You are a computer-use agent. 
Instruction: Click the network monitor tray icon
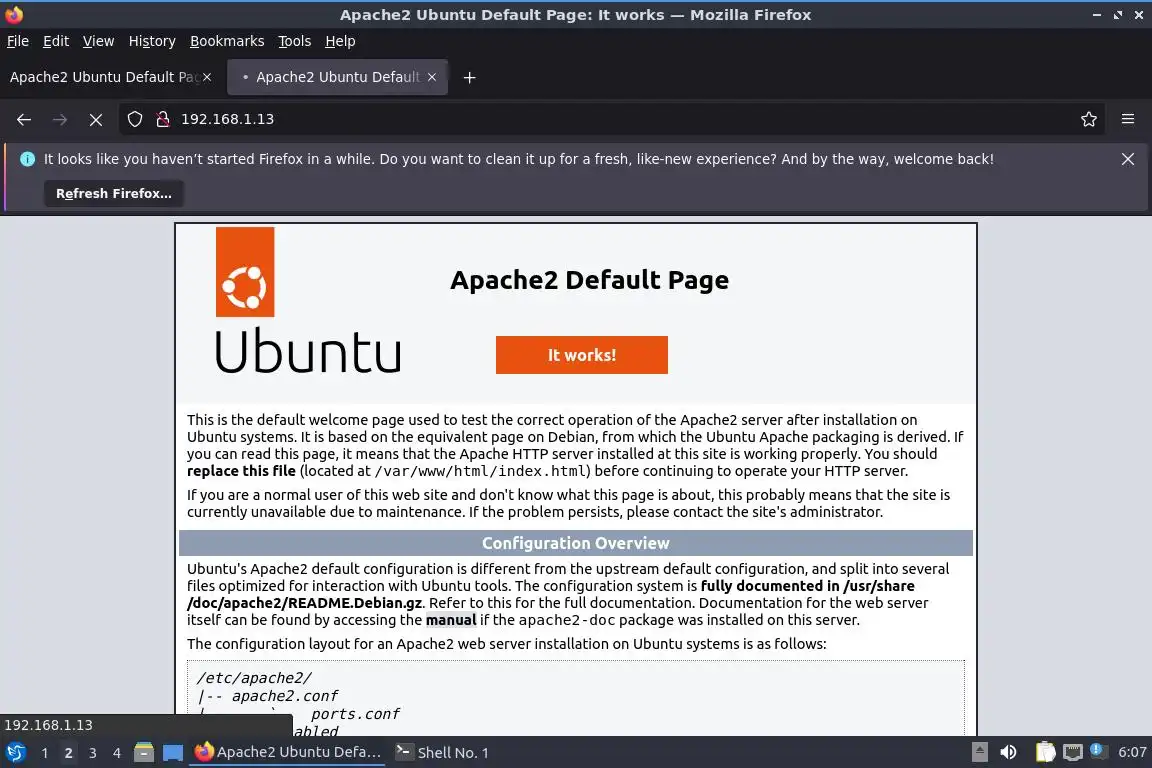click(1073, 752)
